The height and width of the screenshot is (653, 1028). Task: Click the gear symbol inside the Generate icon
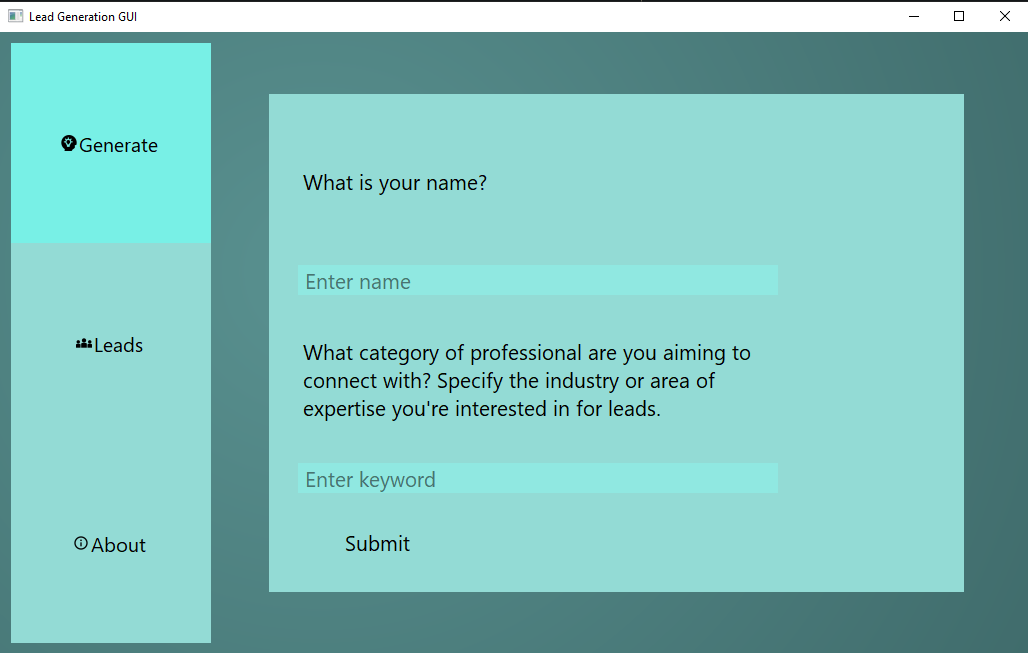point(68,142)
